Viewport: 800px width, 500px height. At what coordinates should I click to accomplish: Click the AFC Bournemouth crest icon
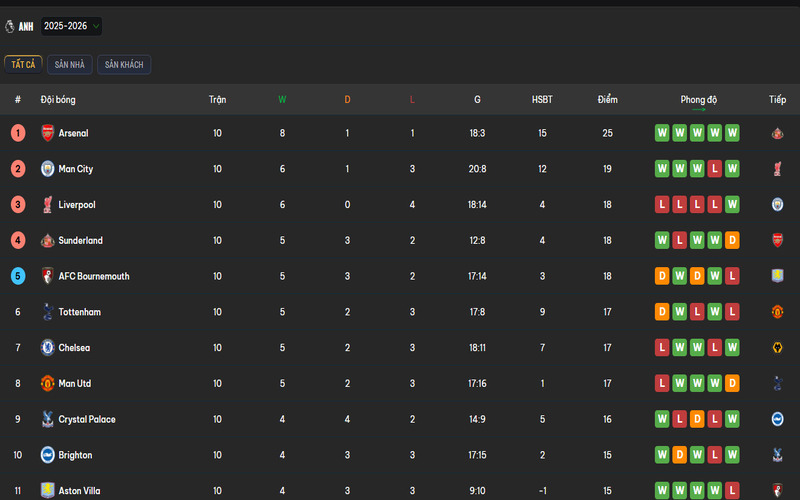point(47,276)
